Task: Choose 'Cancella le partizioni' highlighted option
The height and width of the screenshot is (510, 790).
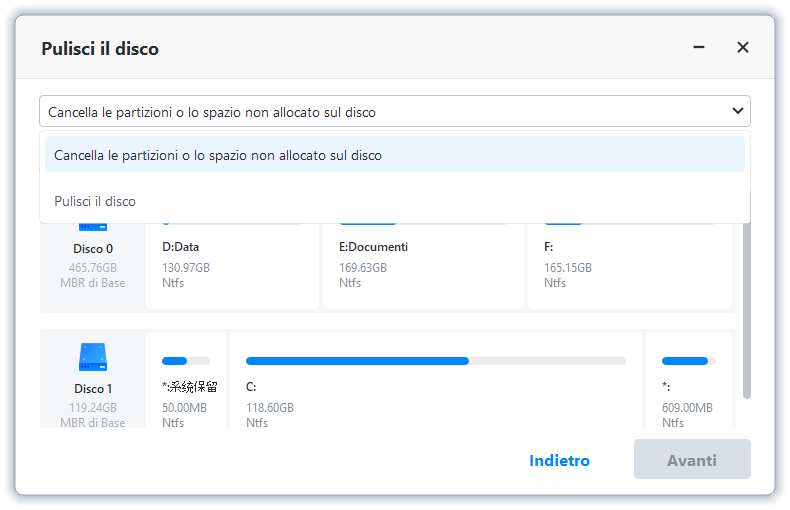Action: click(394, 155)
